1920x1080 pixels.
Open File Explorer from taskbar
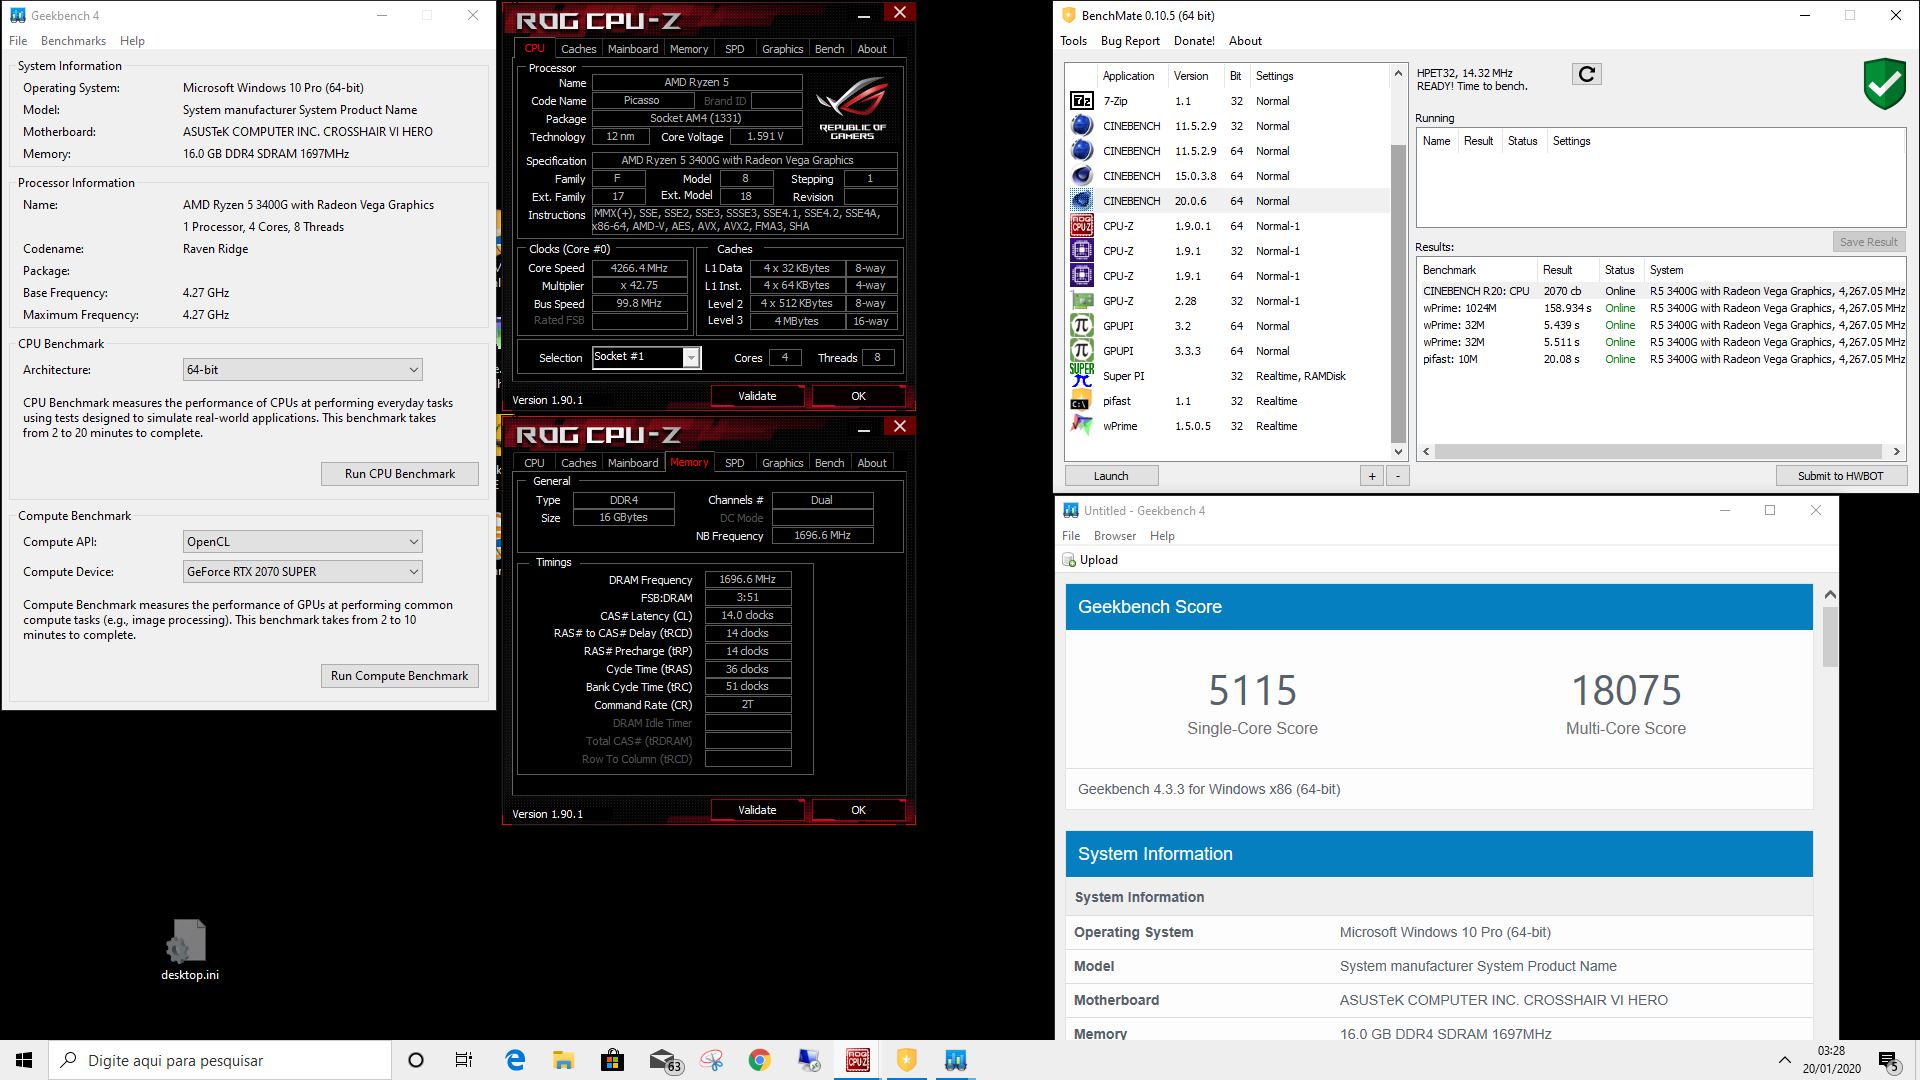[563, 1060]
